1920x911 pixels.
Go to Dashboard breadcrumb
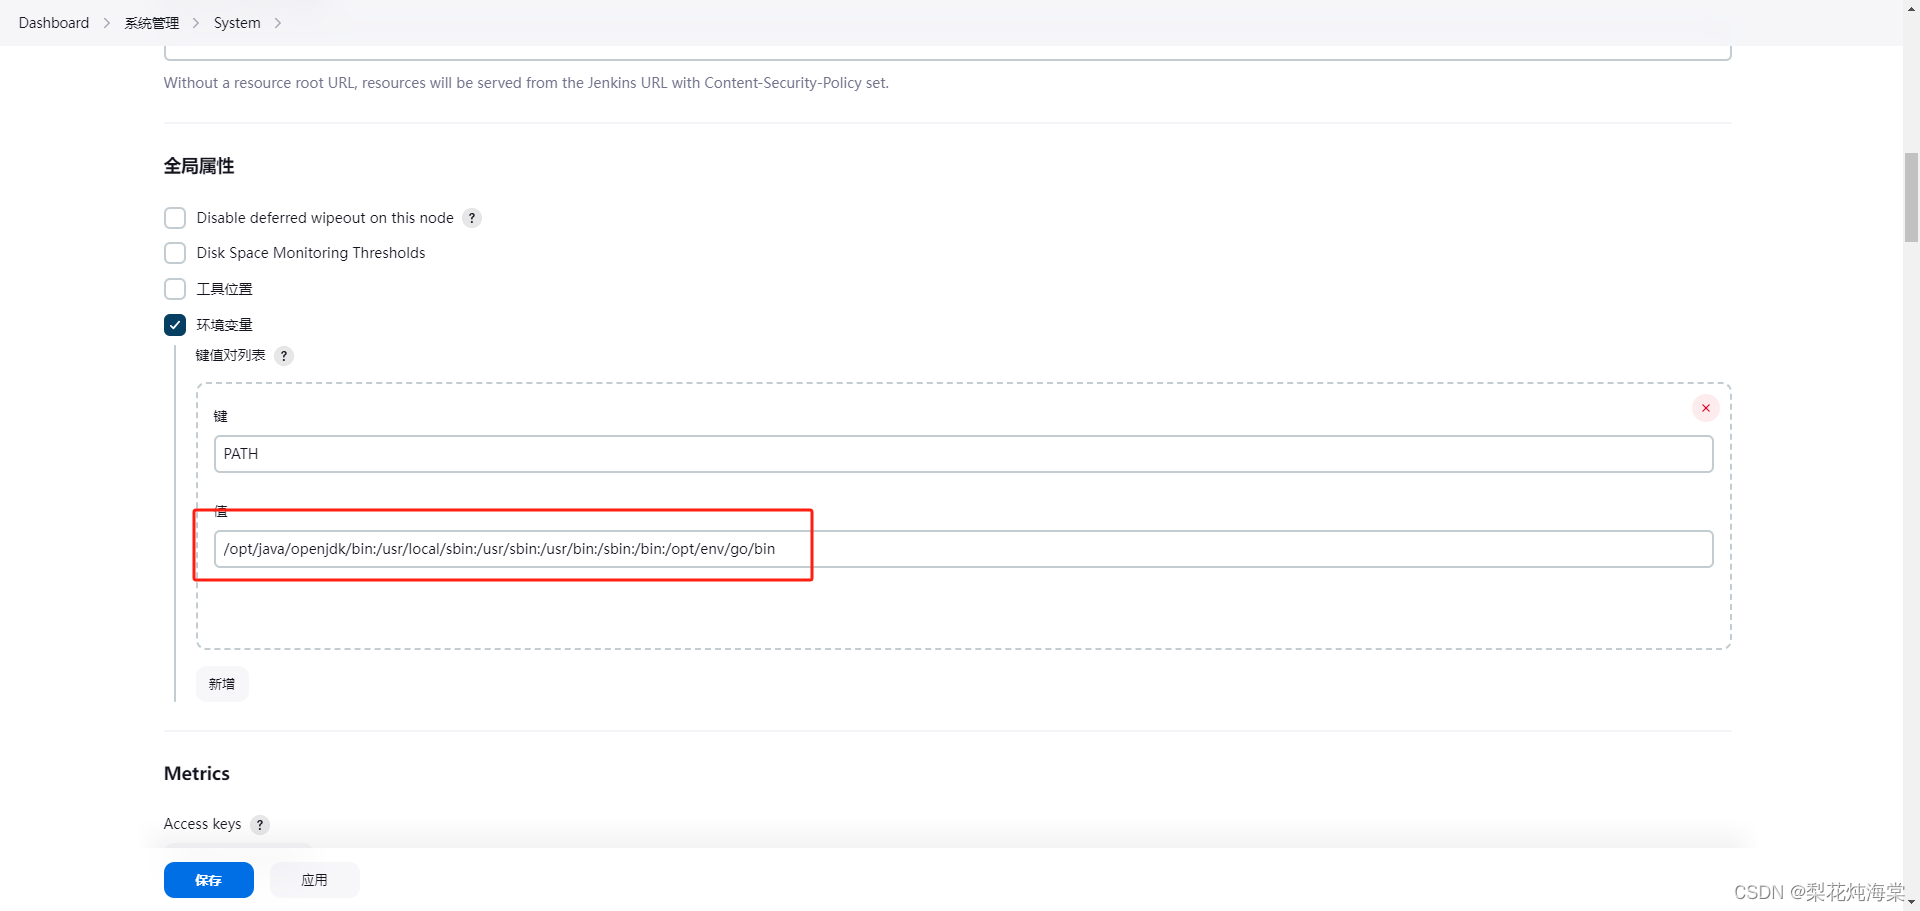54,23
